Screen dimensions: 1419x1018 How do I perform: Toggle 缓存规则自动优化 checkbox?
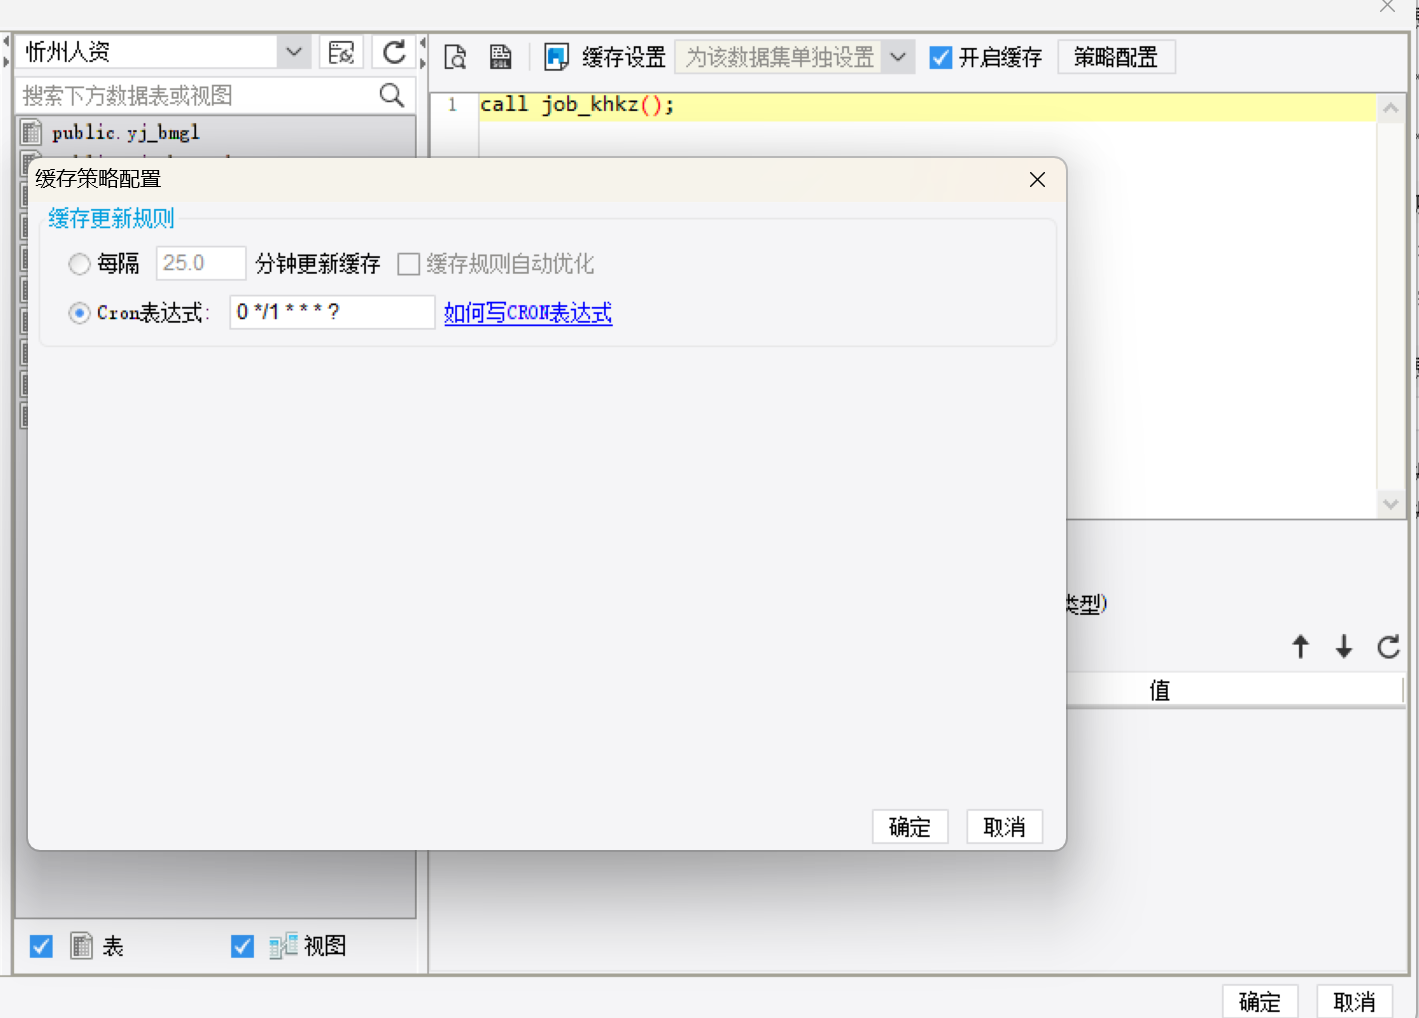click(408, 264)
